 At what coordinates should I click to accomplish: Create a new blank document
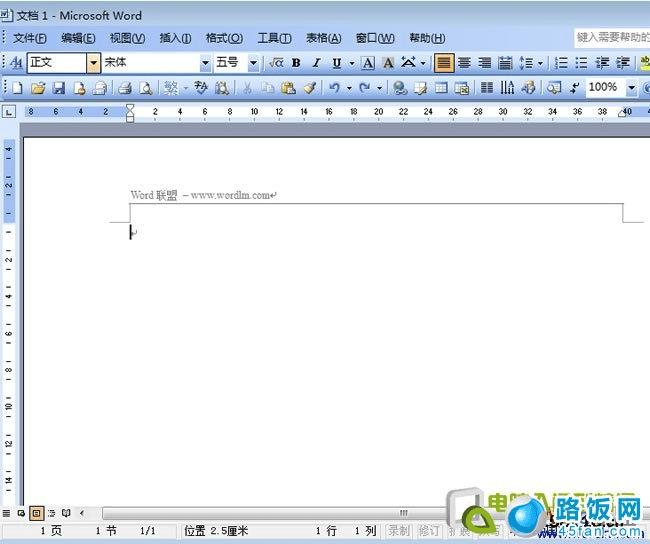[17, 88]
